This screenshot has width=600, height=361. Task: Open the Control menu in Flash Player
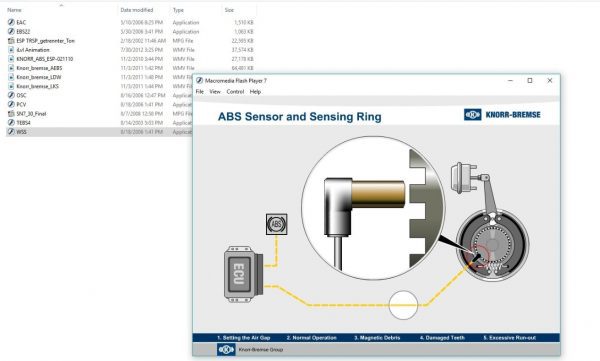point(235,92)
